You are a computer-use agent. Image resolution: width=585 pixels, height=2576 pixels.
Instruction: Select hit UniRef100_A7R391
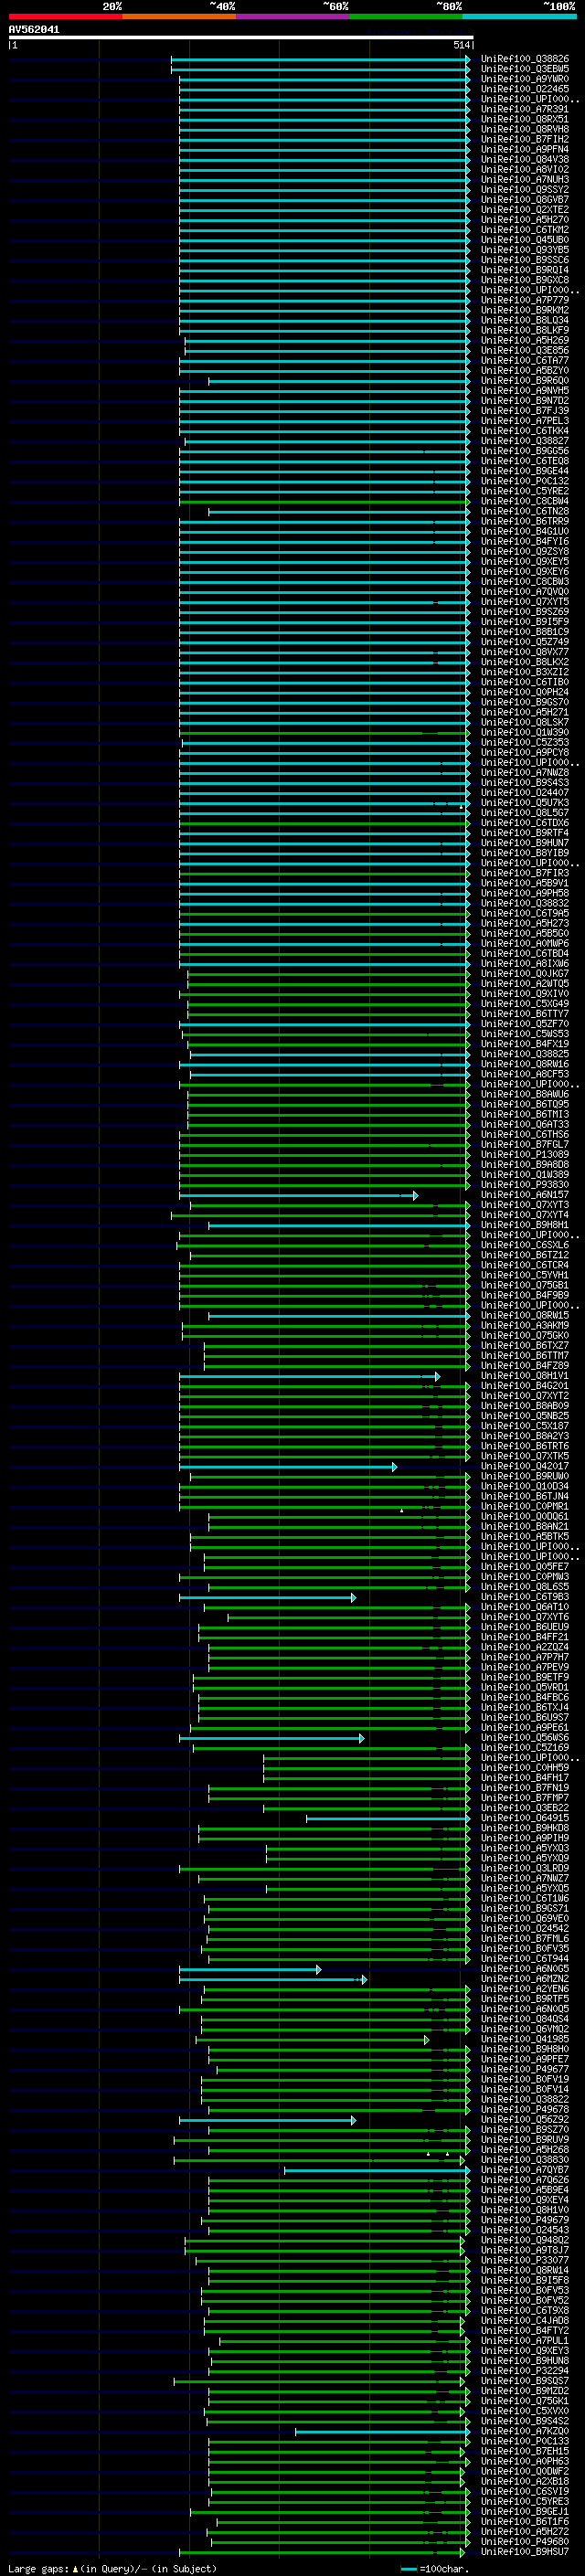[524, 109]
